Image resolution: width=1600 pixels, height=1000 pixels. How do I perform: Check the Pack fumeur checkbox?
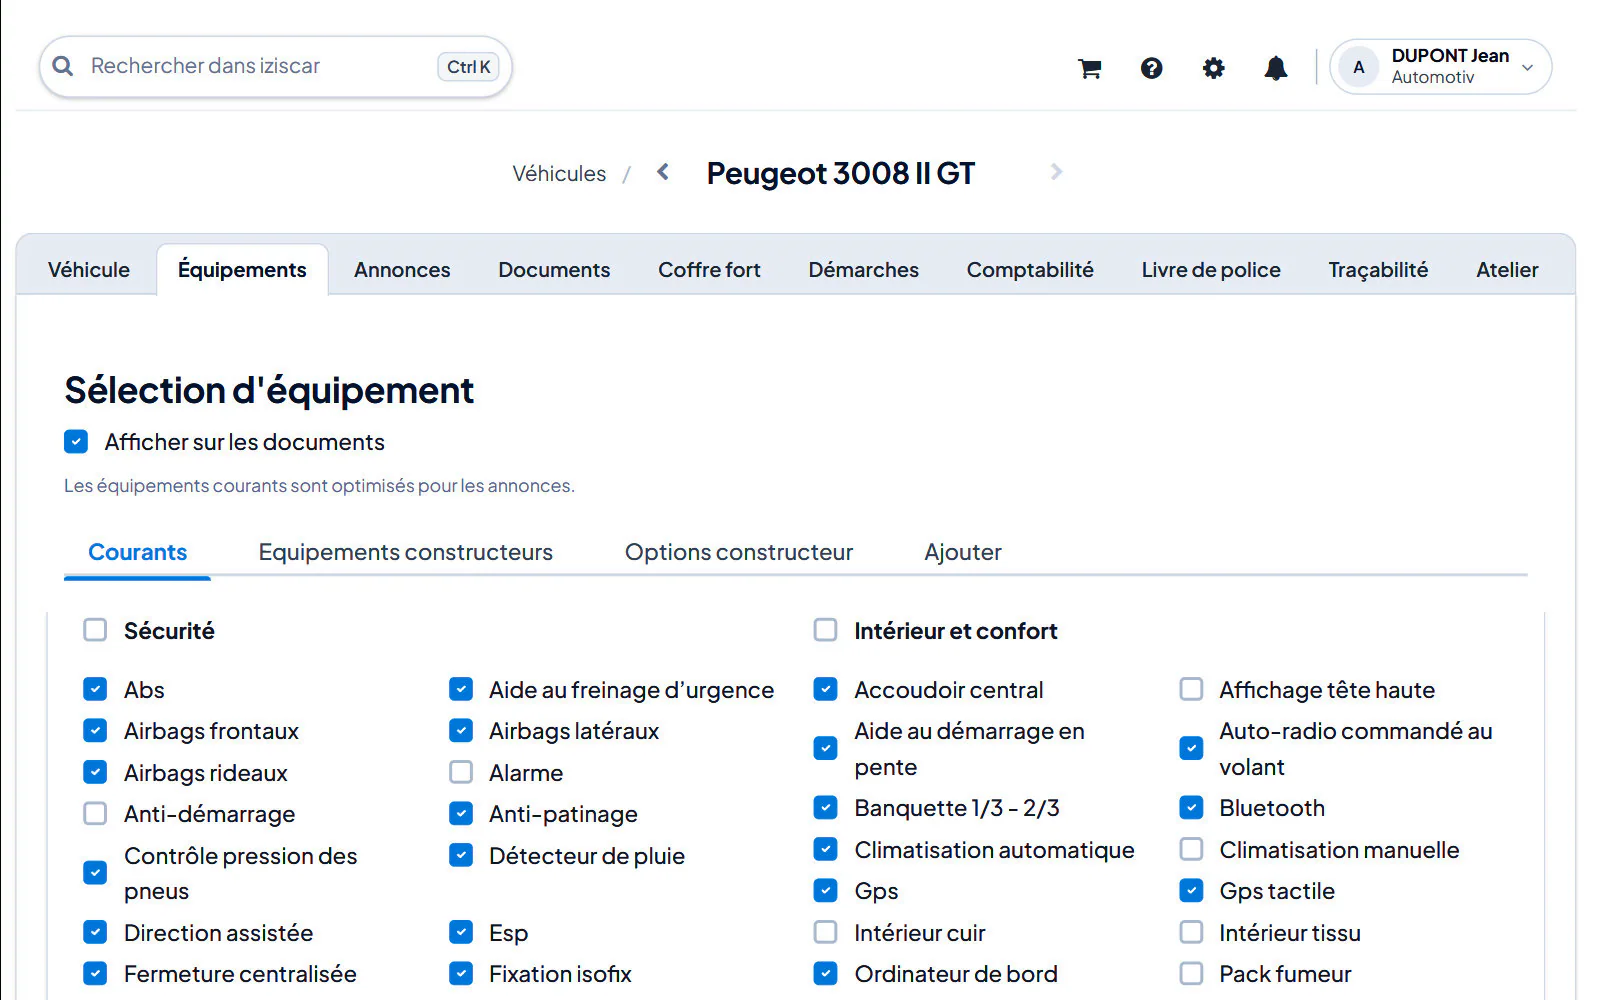pos(1191,973)
